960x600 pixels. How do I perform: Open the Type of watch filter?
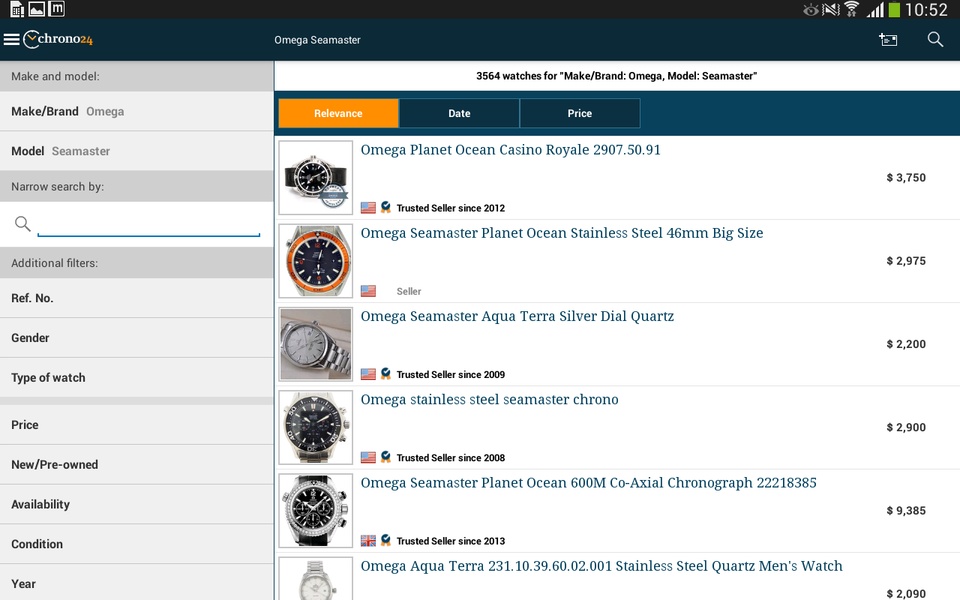[137, 378]
